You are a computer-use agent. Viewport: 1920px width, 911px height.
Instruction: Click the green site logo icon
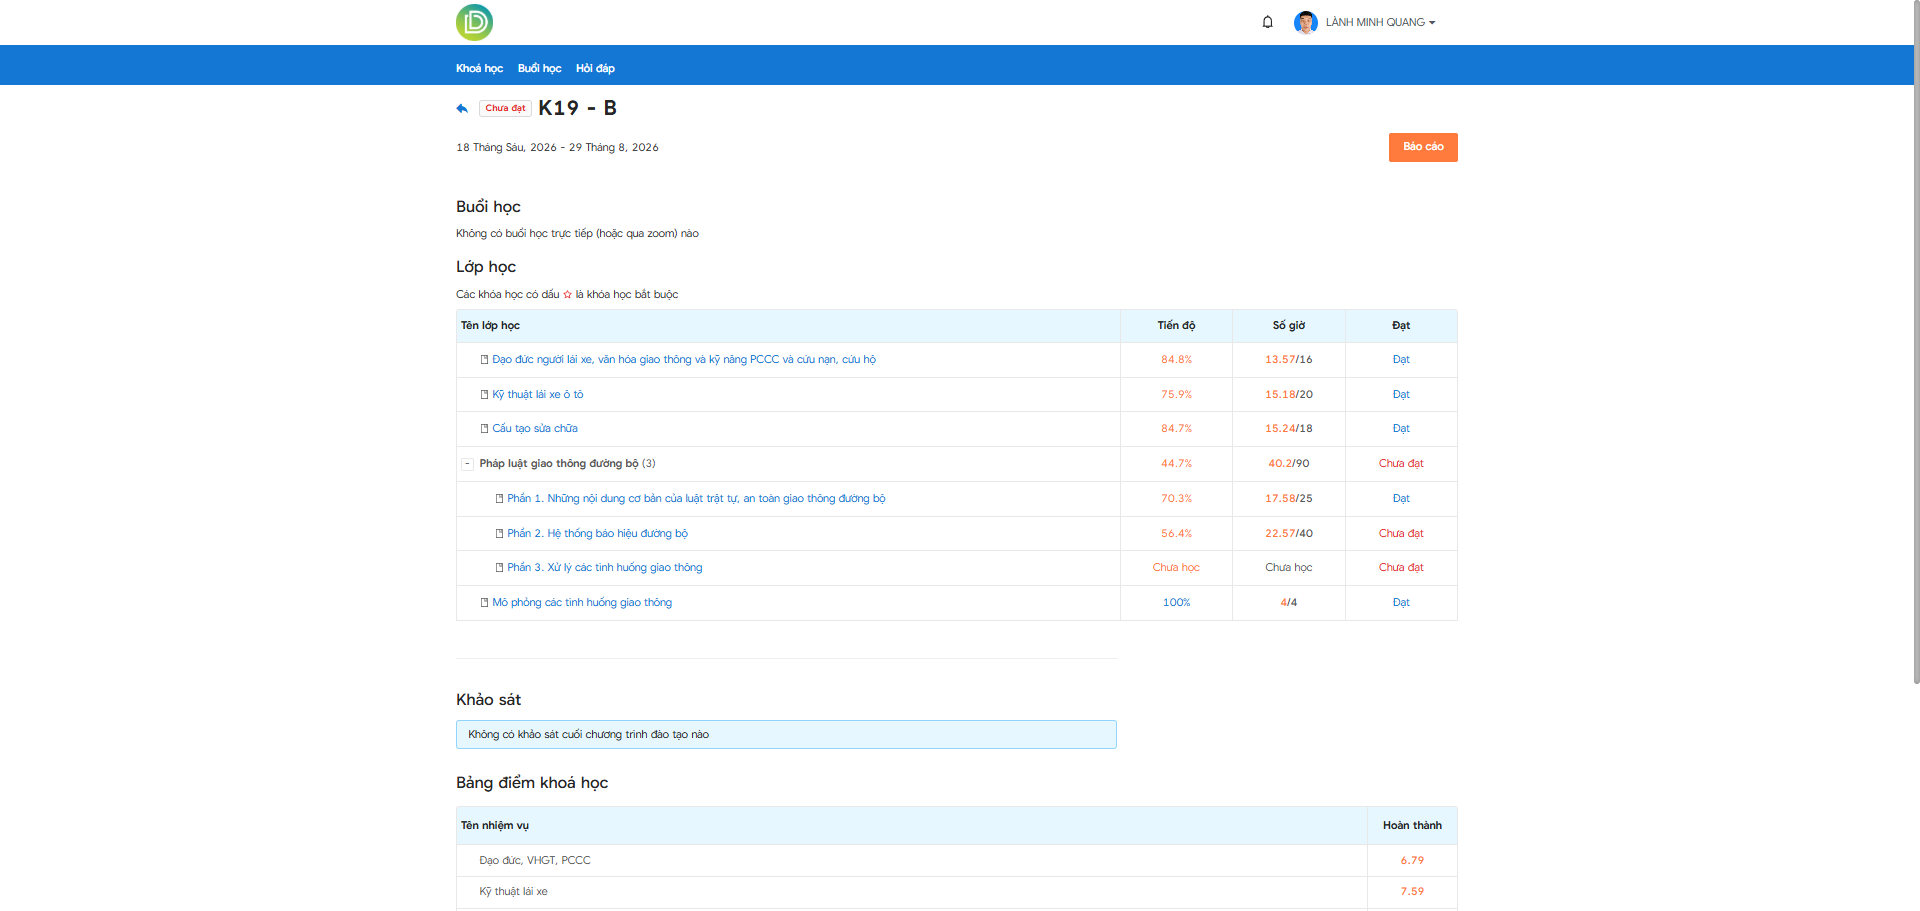474,22
